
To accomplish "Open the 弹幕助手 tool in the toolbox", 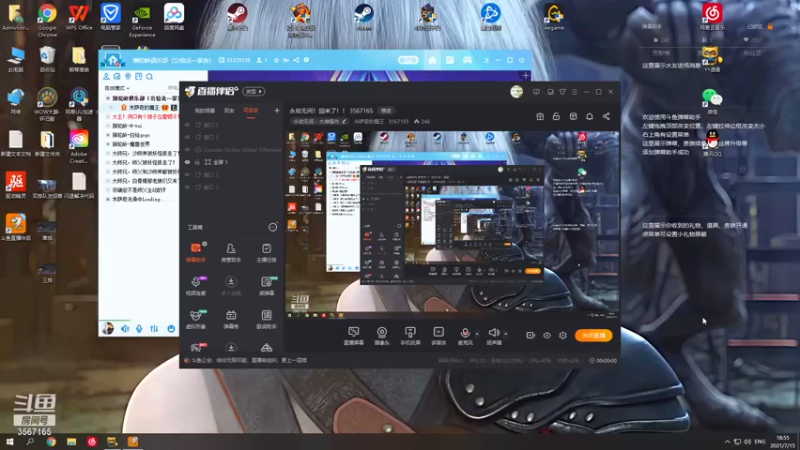I will point(196,252).
